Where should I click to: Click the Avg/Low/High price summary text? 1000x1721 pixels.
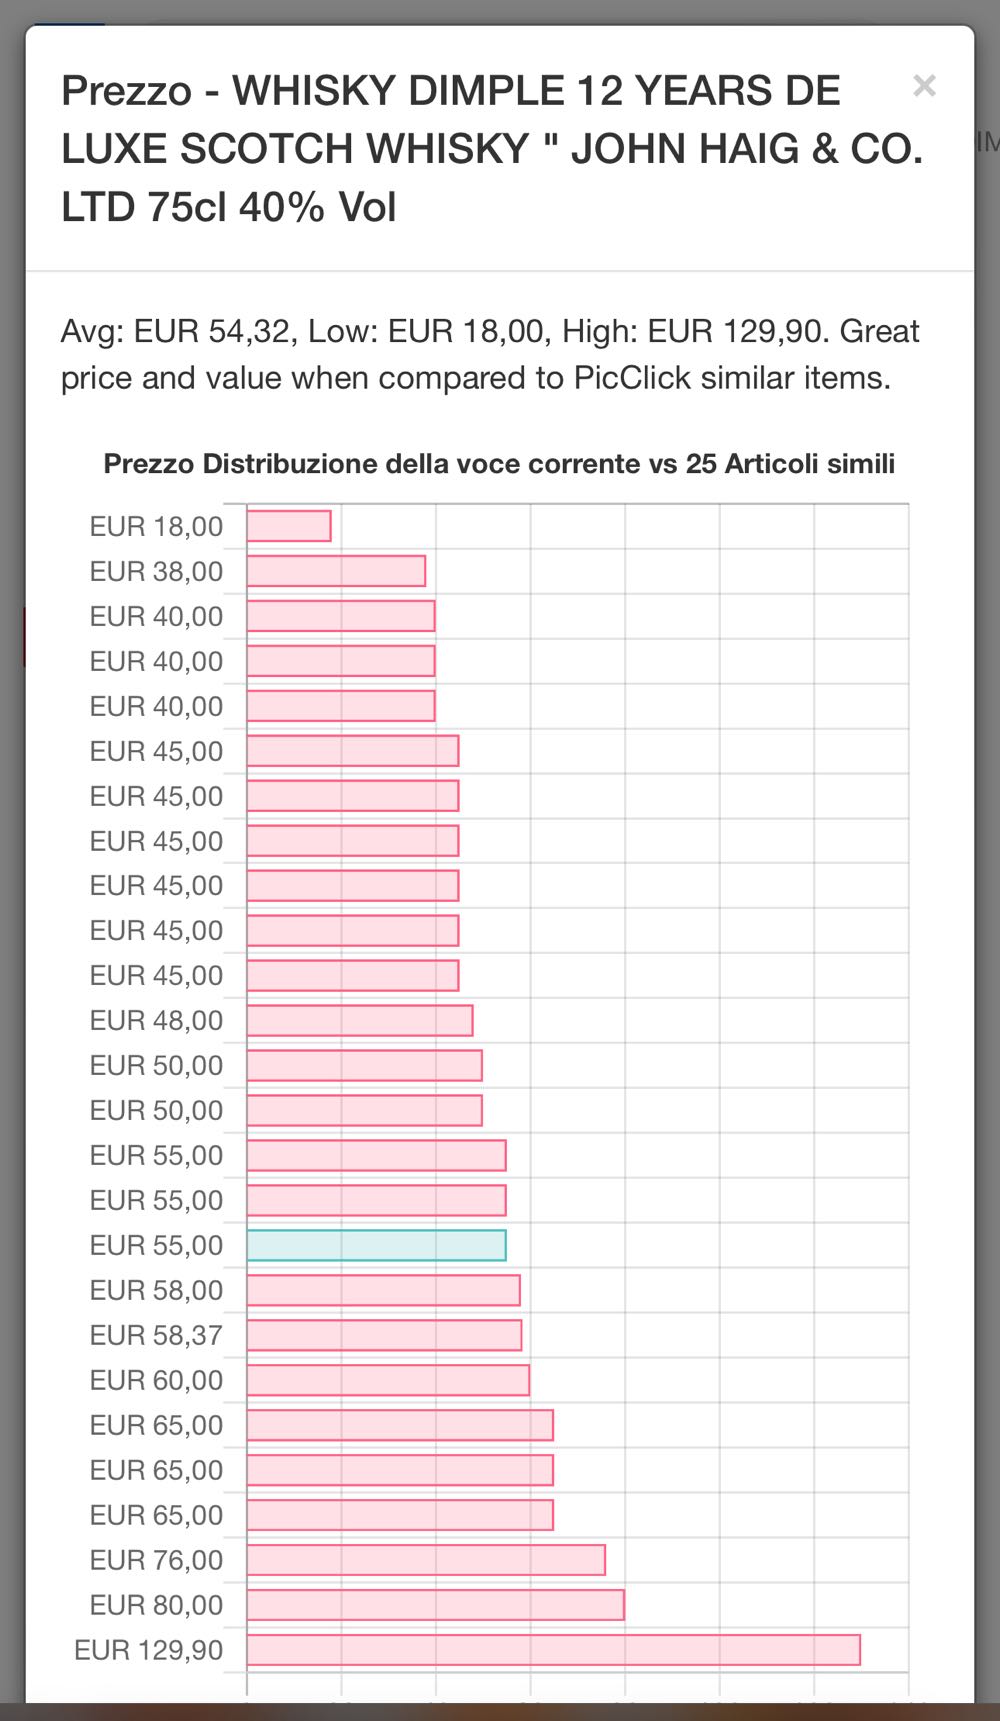coord(490,354)
